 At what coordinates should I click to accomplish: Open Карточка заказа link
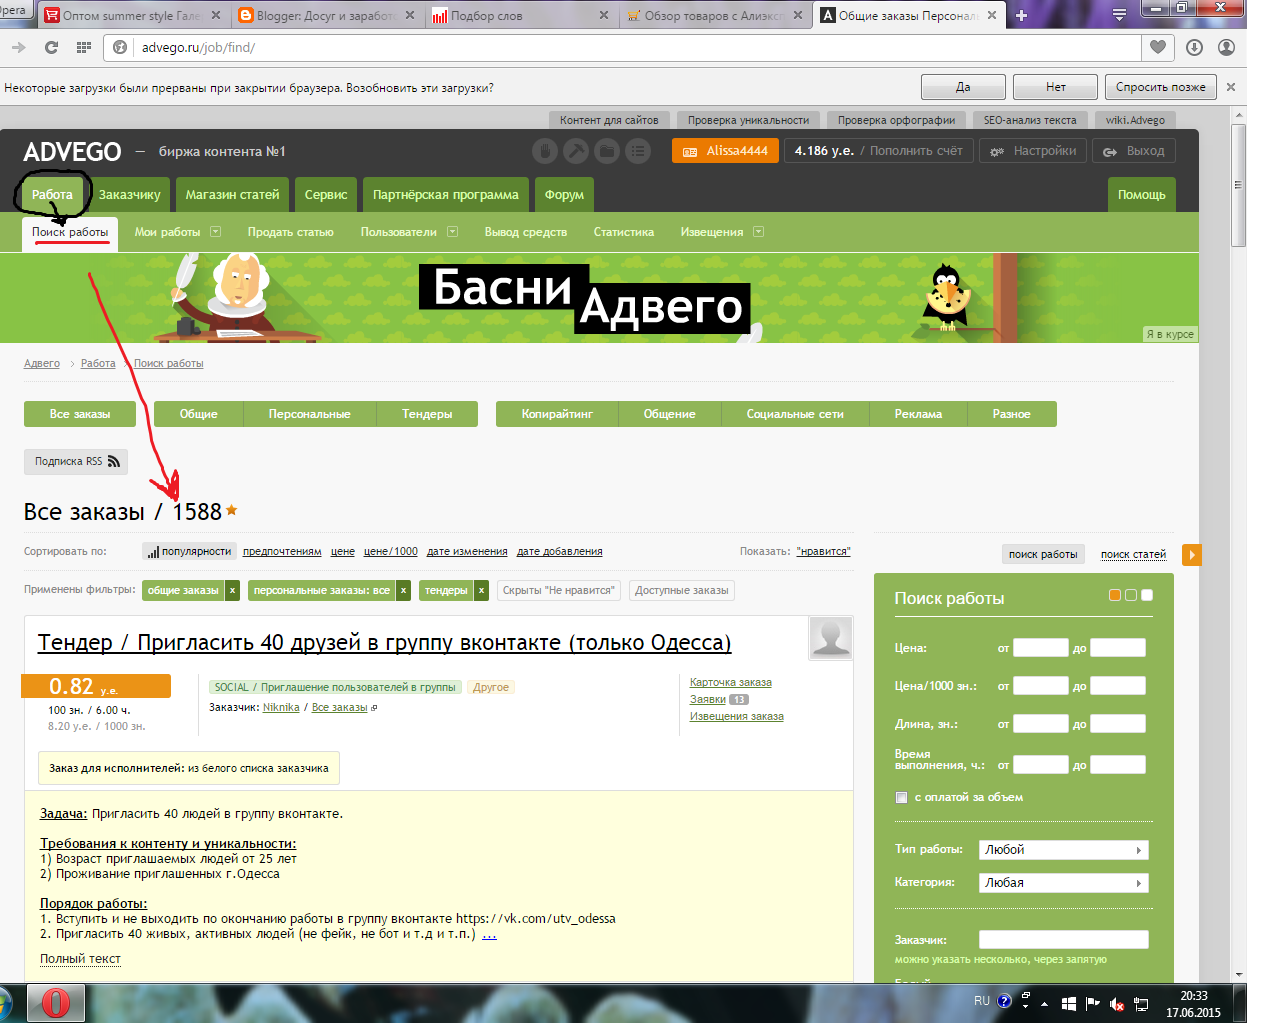point(731,682)
